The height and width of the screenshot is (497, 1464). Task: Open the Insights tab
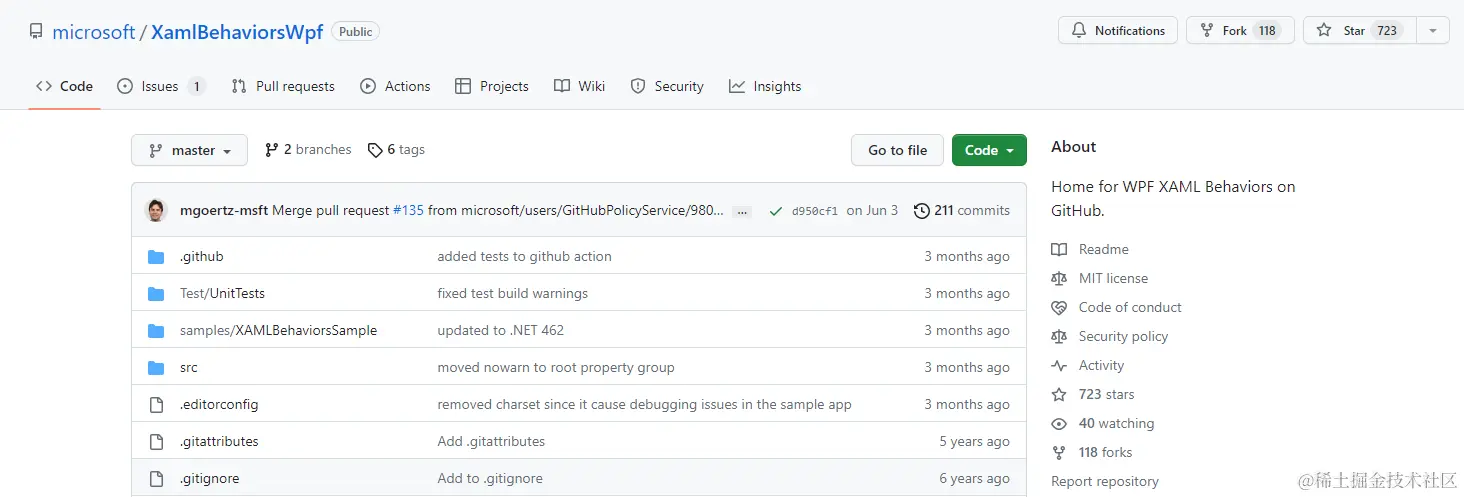point(765,86)
